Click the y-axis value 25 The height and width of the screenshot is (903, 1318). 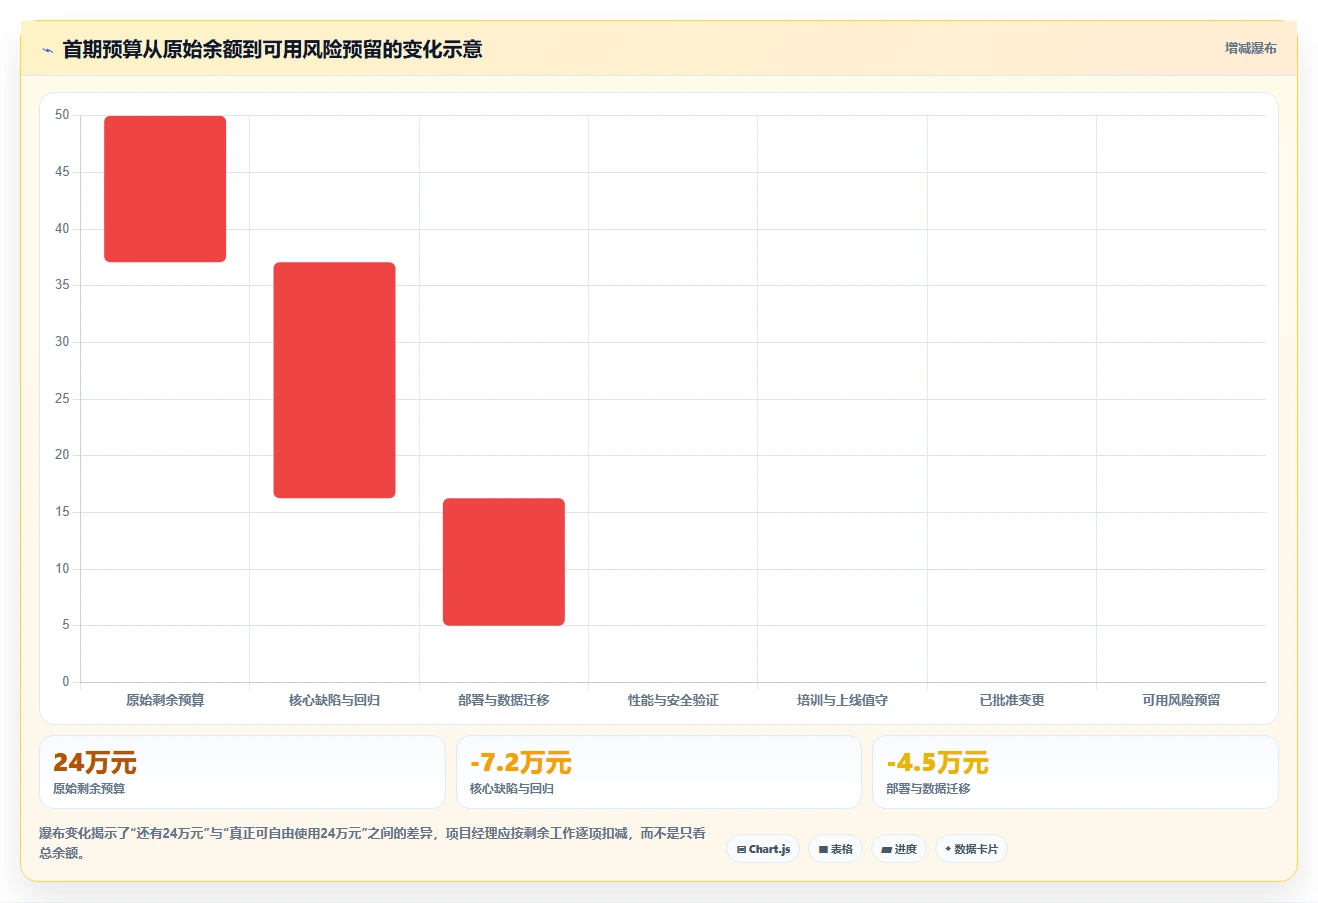[62, 398]
